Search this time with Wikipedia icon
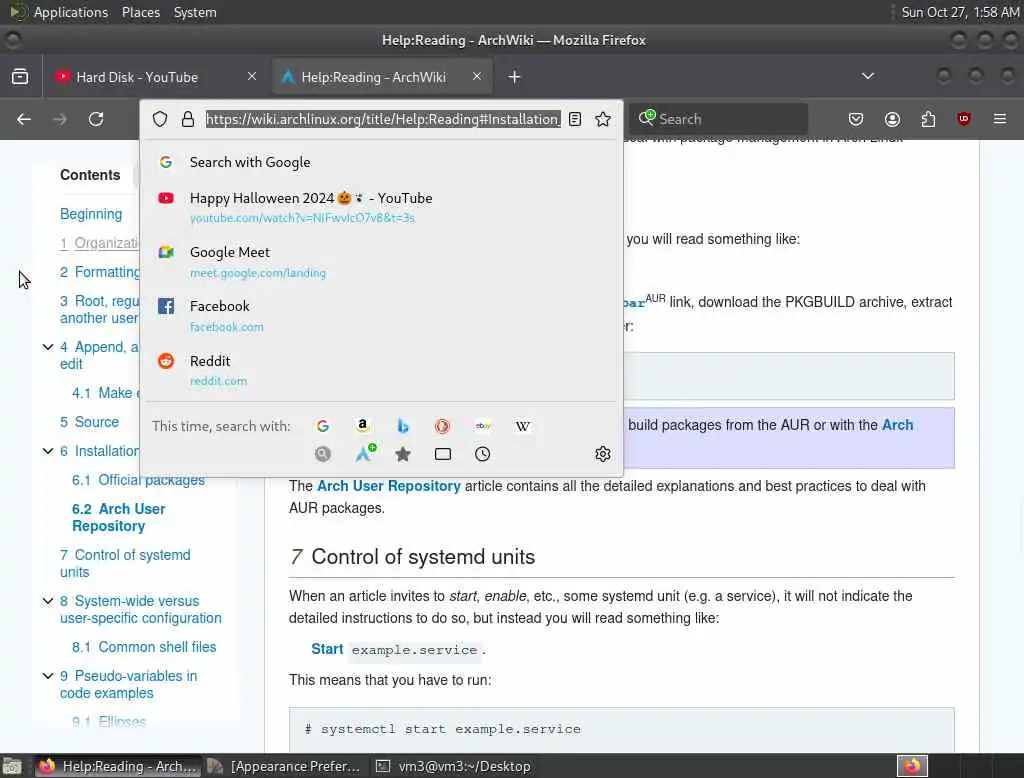Viewport: 1024px width, 778px height. (x=522, y=426)
